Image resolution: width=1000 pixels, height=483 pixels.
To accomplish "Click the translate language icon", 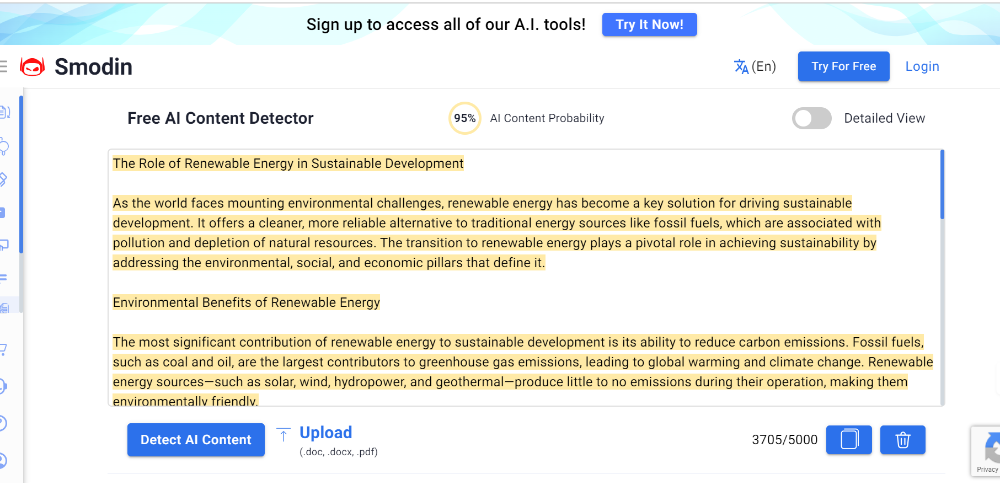I will [741, 67].
